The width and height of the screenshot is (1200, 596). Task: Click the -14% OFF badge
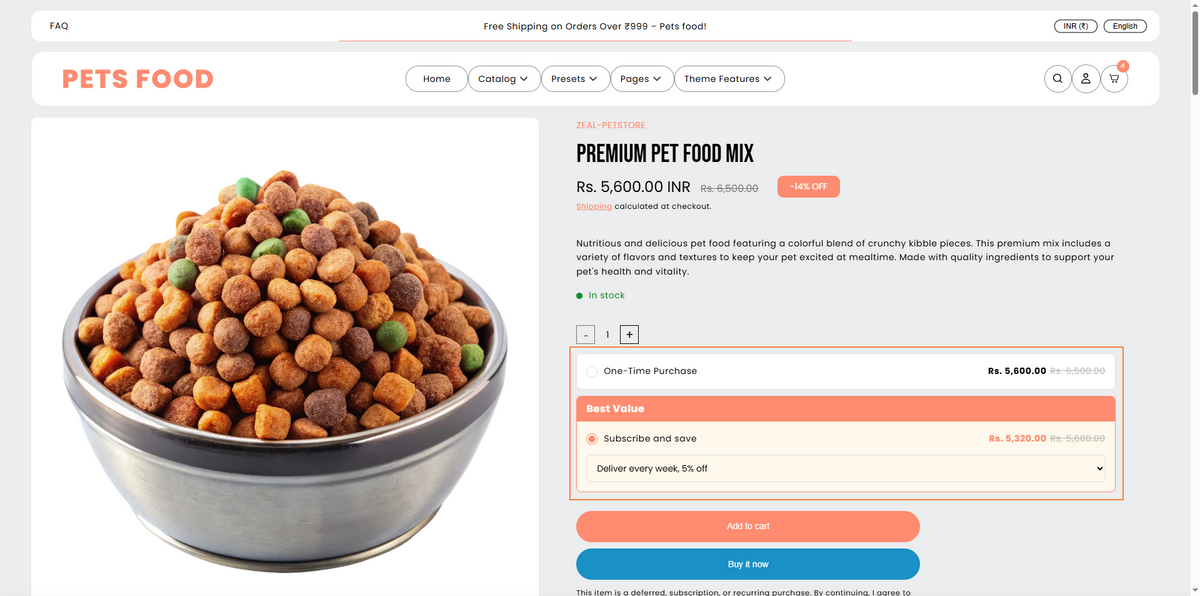[808, 187]
